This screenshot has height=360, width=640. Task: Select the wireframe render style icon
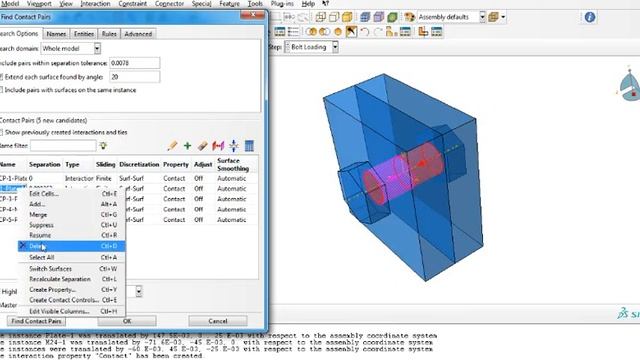click(x=321, y=17)
